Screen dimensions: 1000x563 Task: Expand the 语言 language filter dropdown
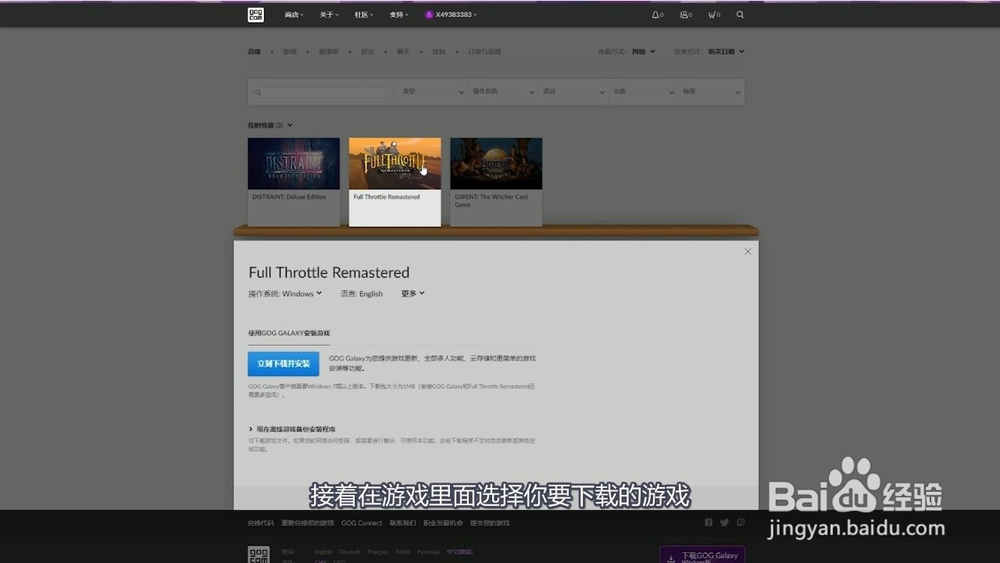pyautogui.click(x=573, y=92)
